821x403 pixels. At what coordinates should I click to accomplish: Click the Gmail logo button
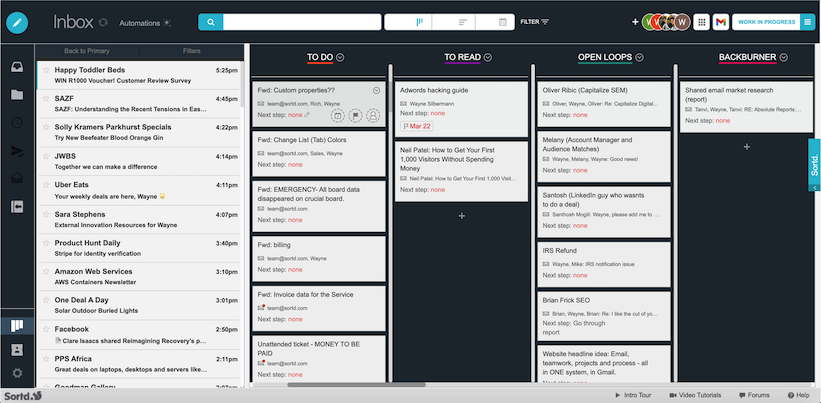click(x=721, y=22)
